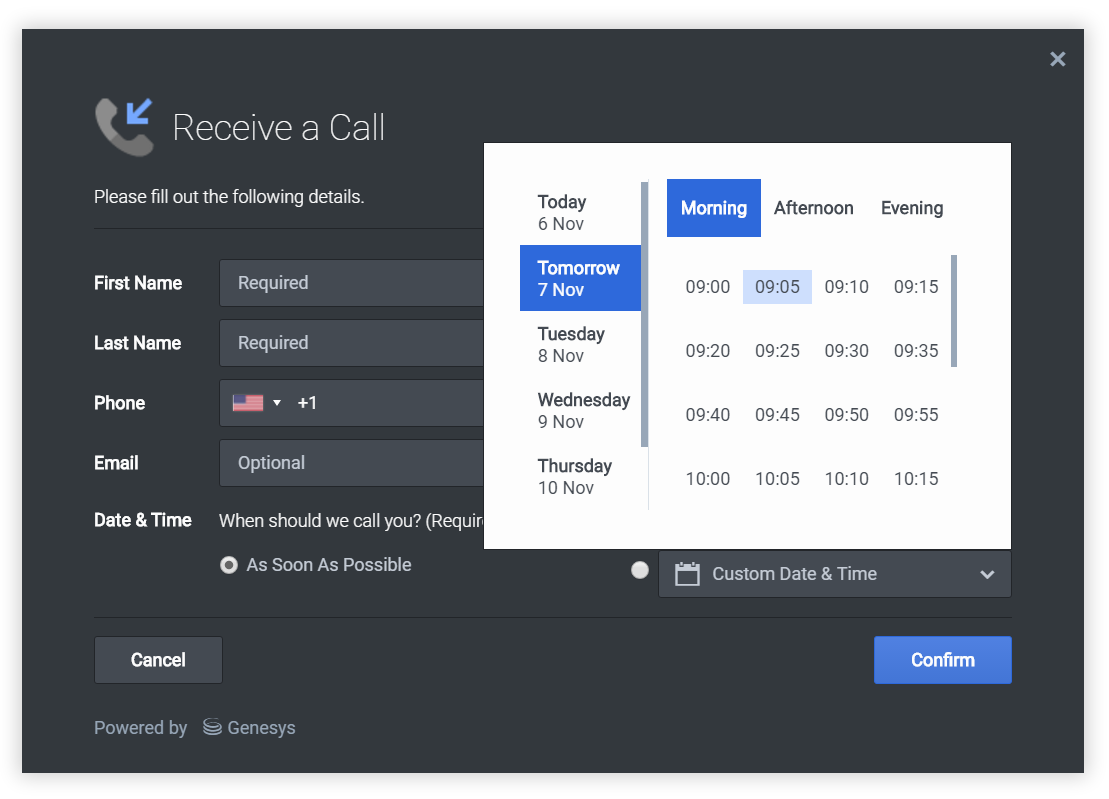
Task: Click the calendar icon in Custom Date field
Action: click(x=687, y=574)
